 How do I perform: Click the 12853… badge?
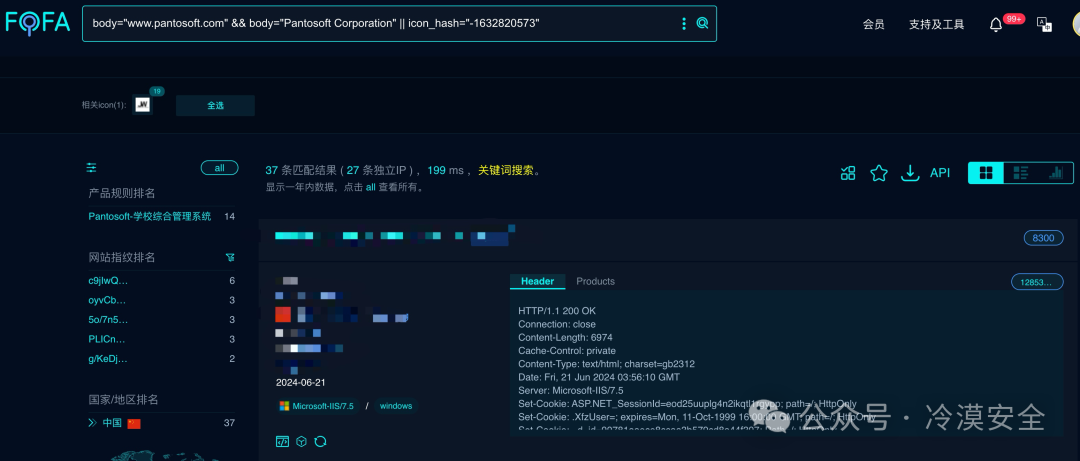1037,281
